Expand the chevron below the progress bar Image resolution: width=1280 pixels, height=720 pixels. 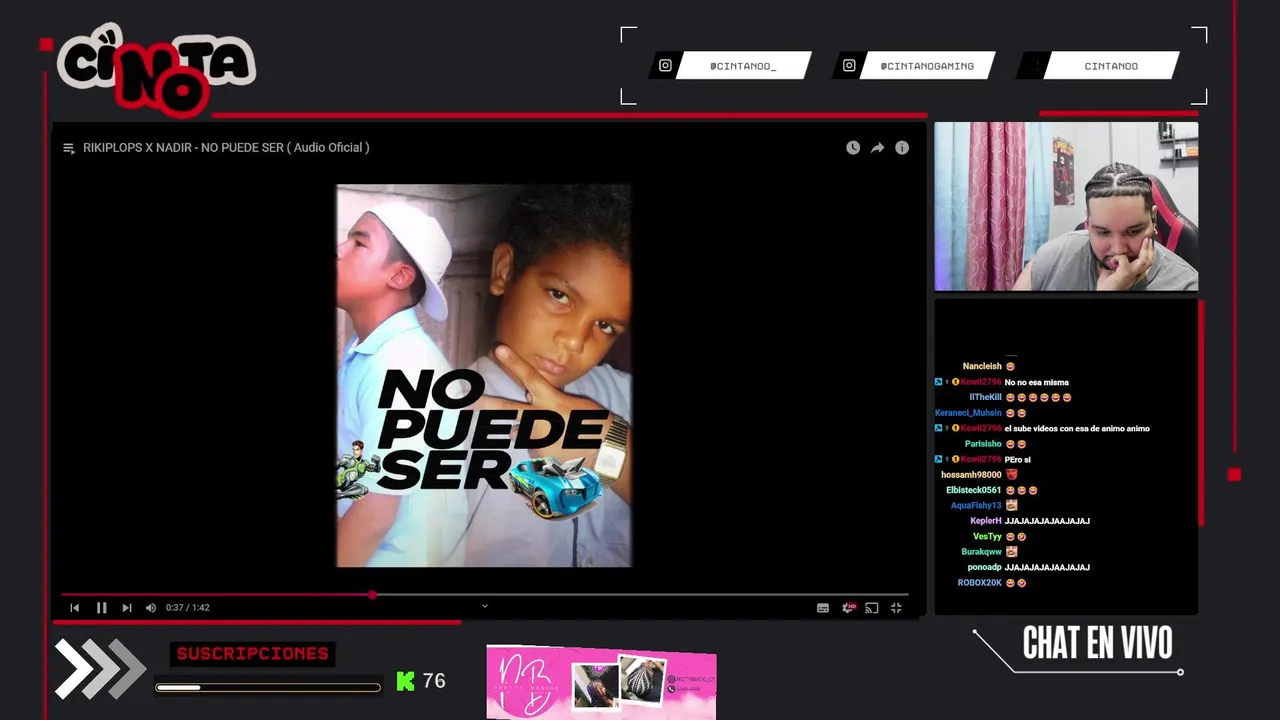click(x=485, y=606)
